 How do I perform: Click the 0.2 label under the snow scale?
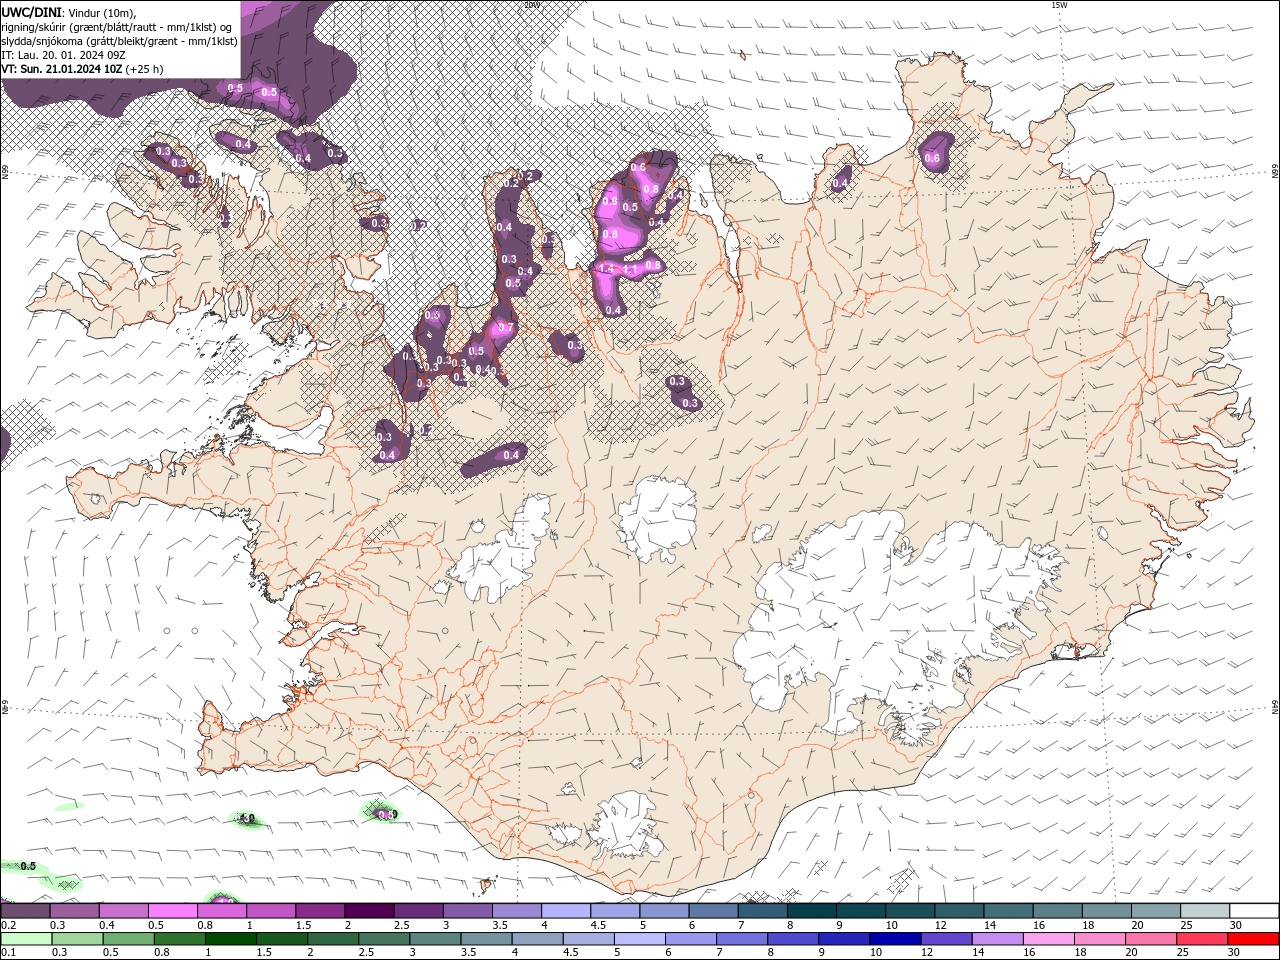pos(8,925)
